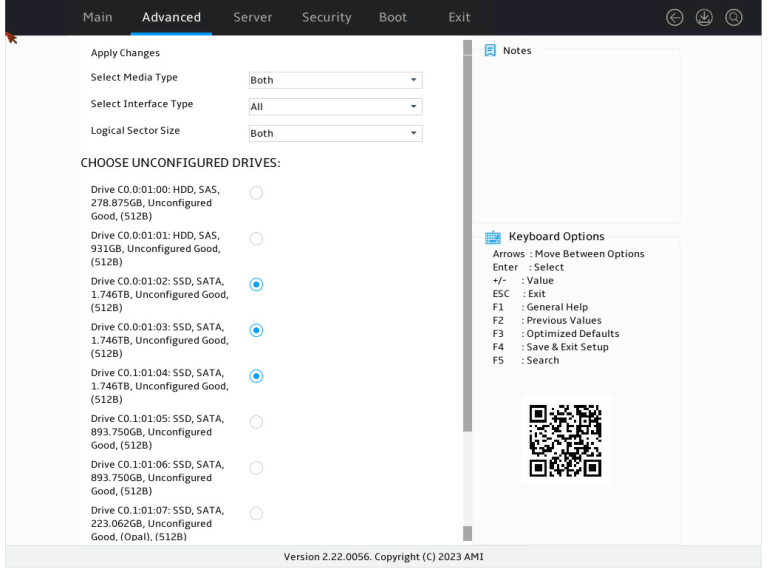Click the Keyboard Options keyboard icon
Screen dimensions: 769x569
(492, 237)
